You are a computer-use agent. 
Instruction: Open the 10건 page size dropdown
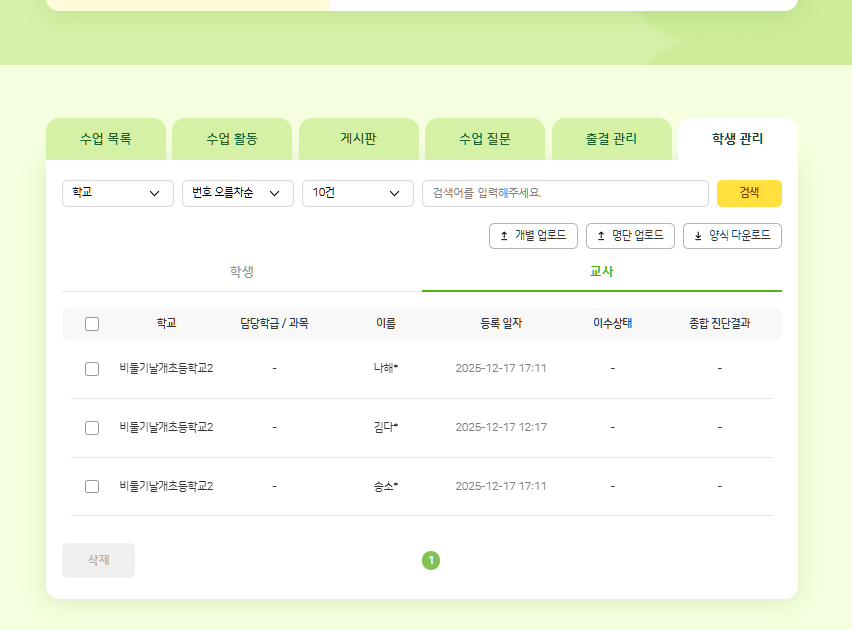[x=358, y=193]
